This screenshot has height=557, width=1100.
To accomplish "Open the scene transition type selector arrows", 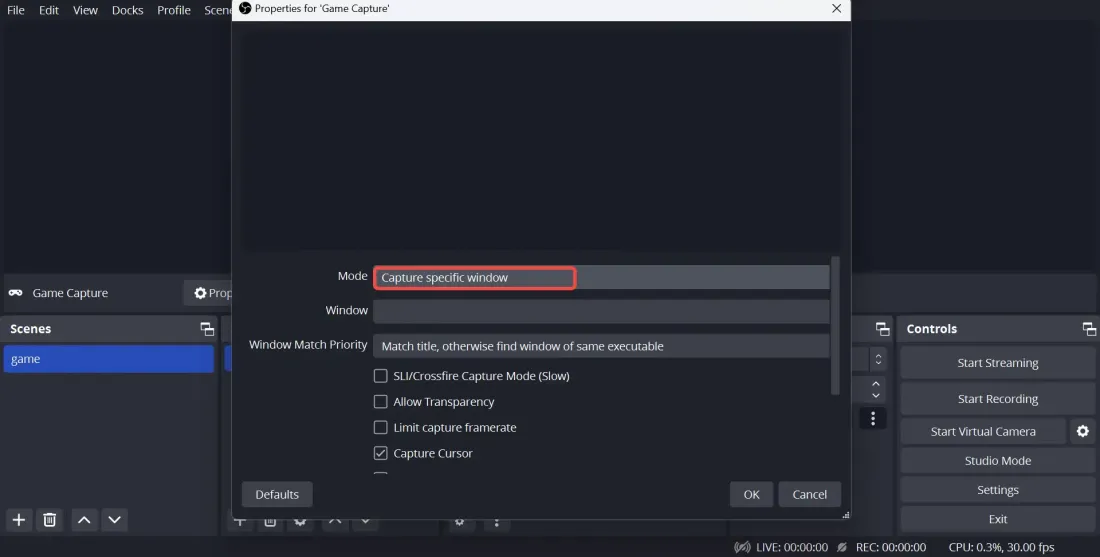I will [878, 359].
